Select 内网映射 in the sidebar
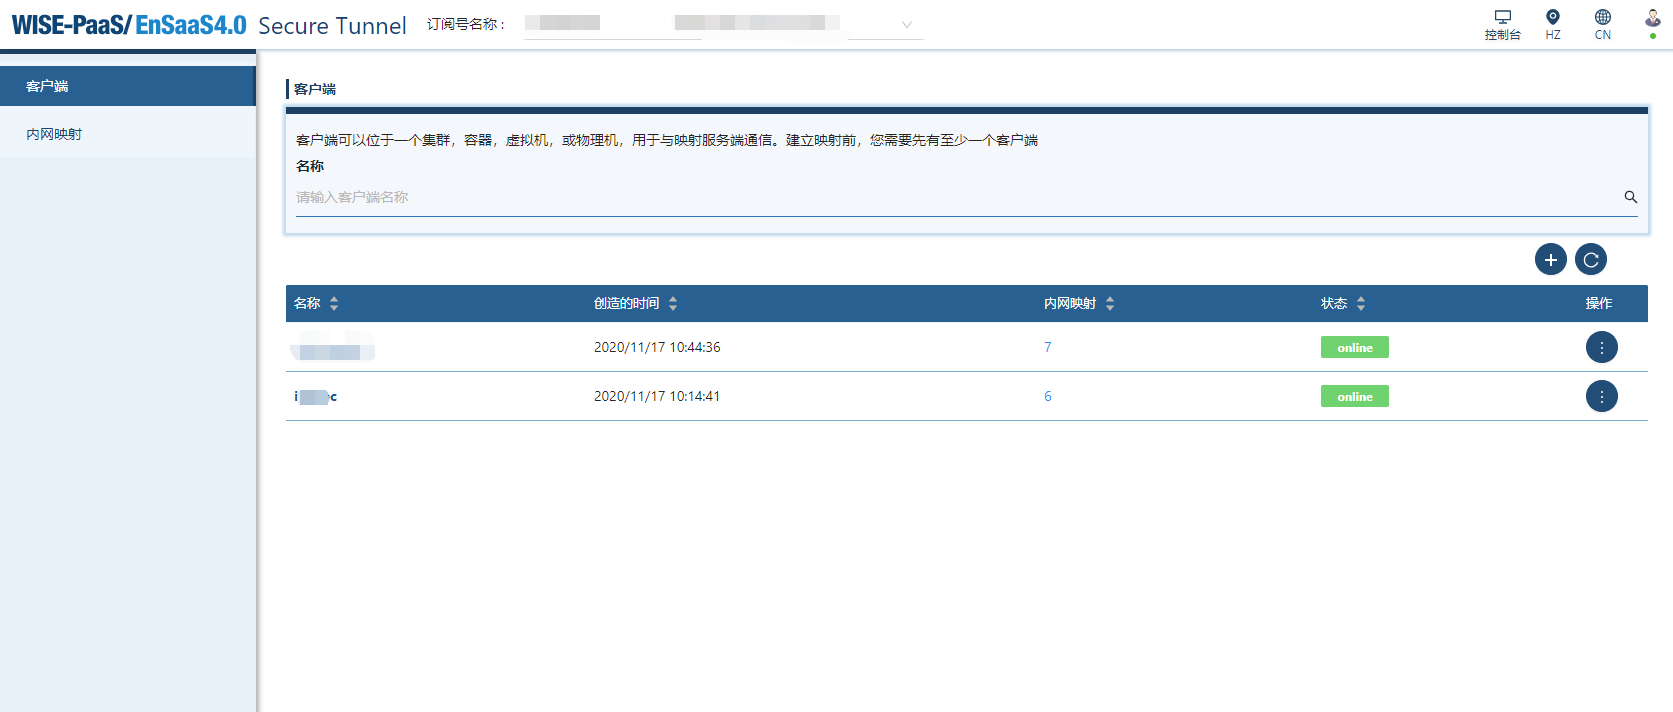The height and width of the screenshot is (712, 1673). pos(128,134)
